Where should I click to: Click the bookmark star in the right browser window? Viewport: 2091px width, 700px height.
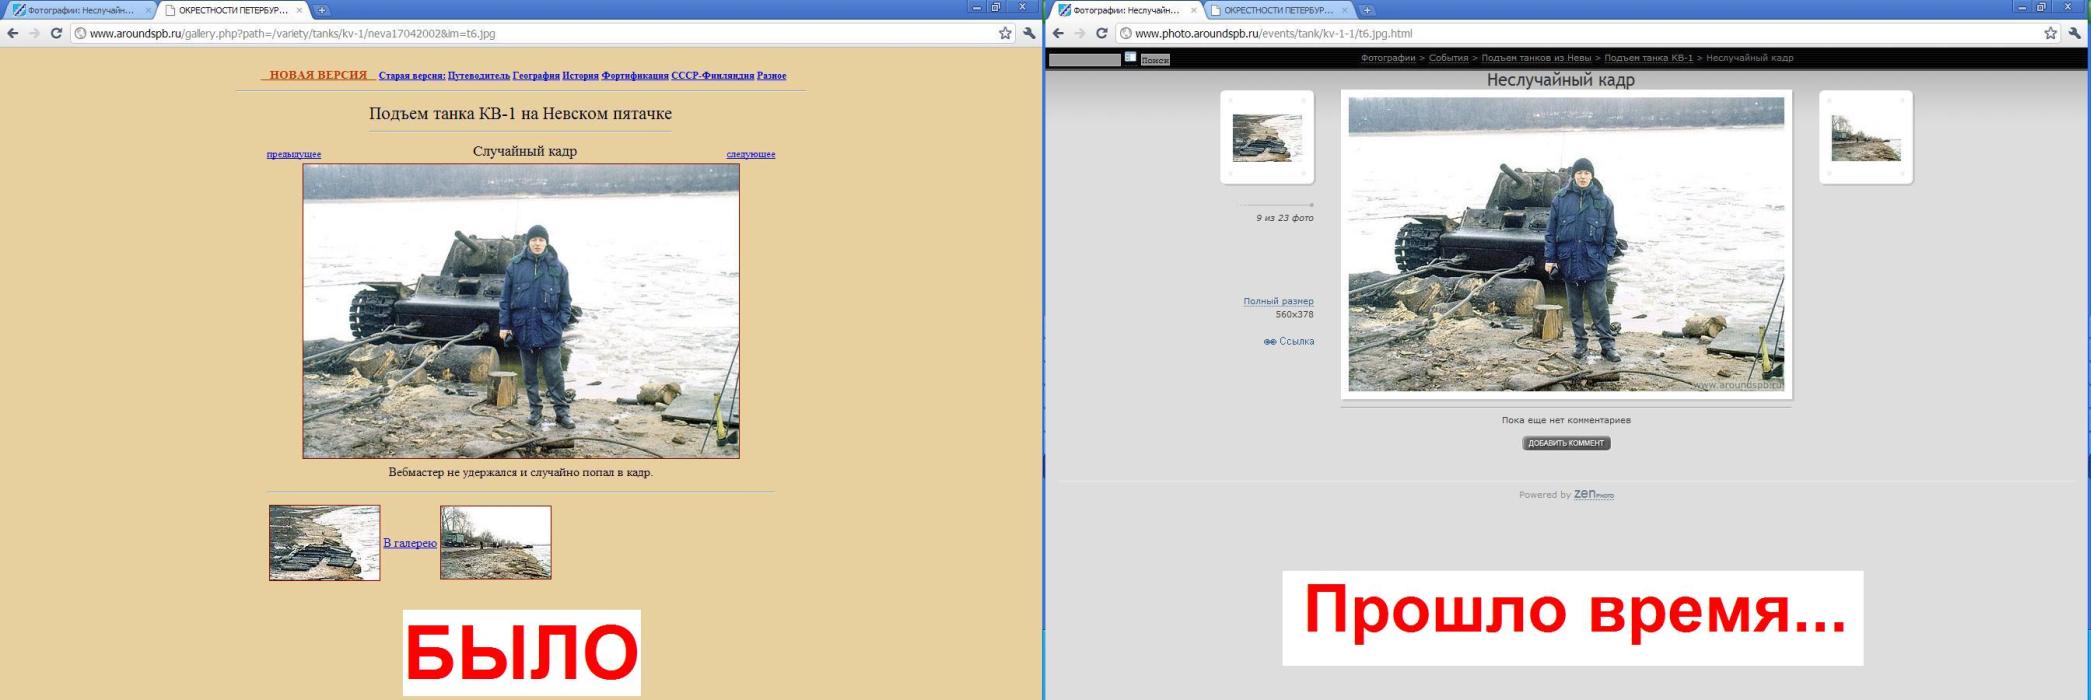(2050, 33)
